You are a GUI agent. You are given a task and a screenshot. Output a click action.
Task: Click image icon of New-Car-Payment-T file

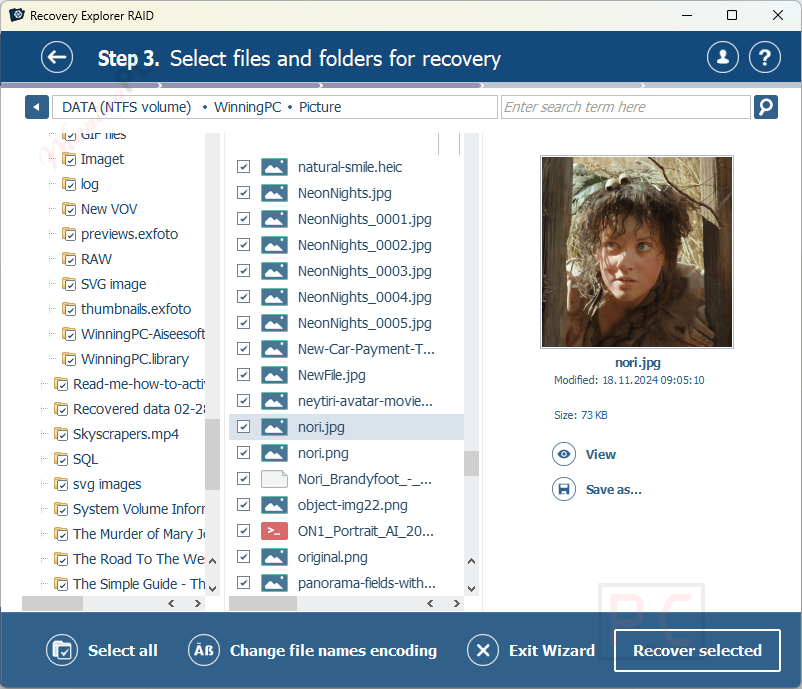[274, 349]
